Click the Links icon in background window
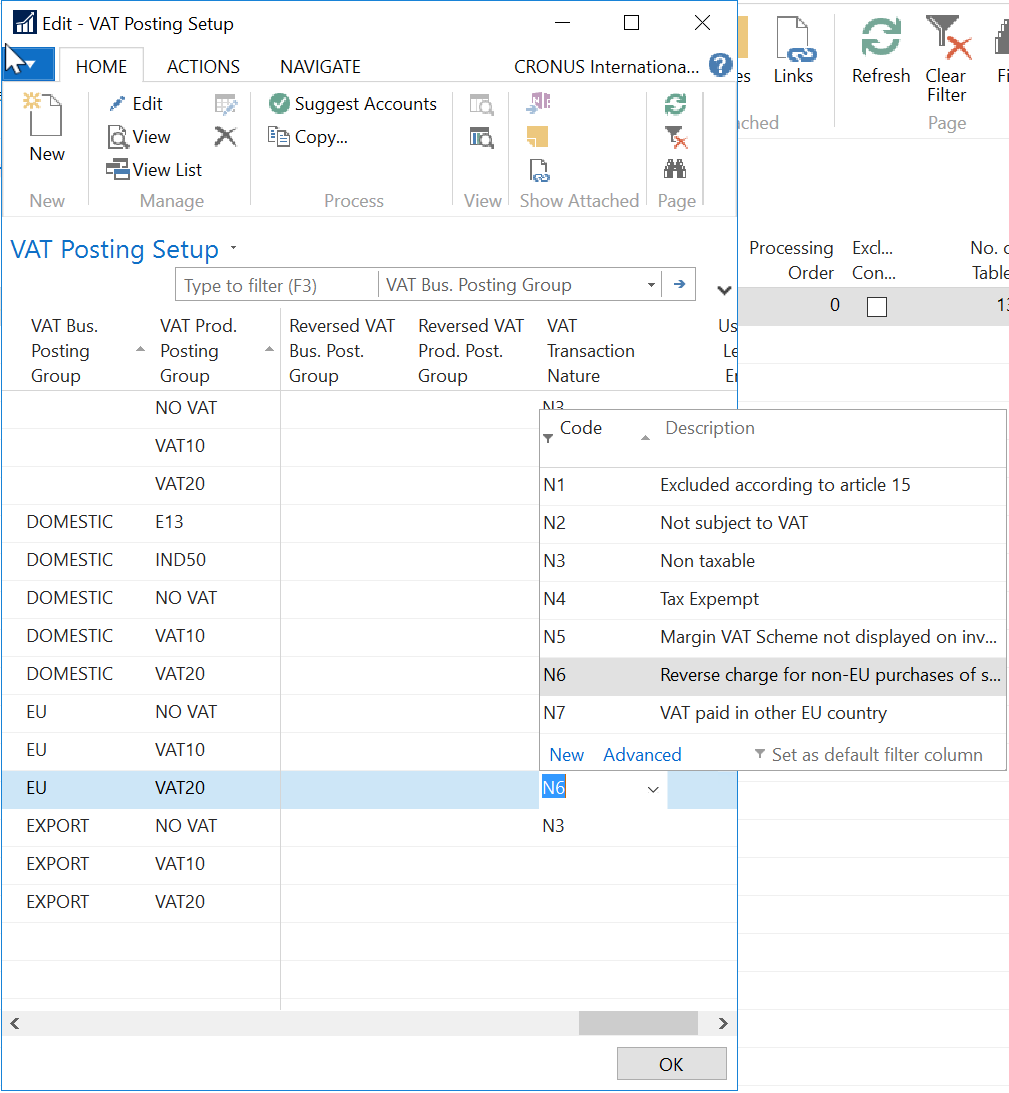This screenshot has width=1009, height=1093. (x=794, y=40)
